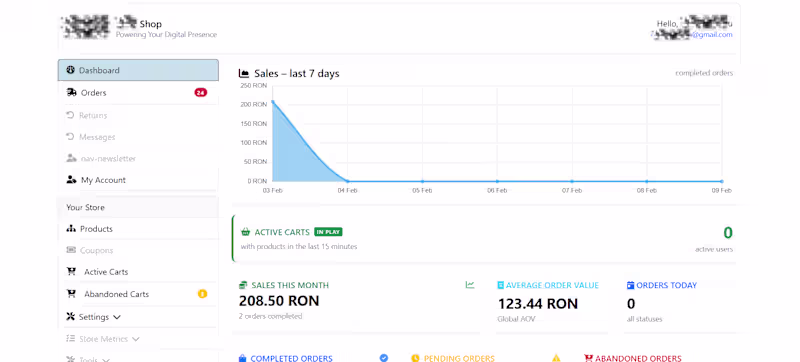The image size is (800, 362).
Task: Click the '200 RON' axis label
Action: pyautogui.click(x=253, y=104)
